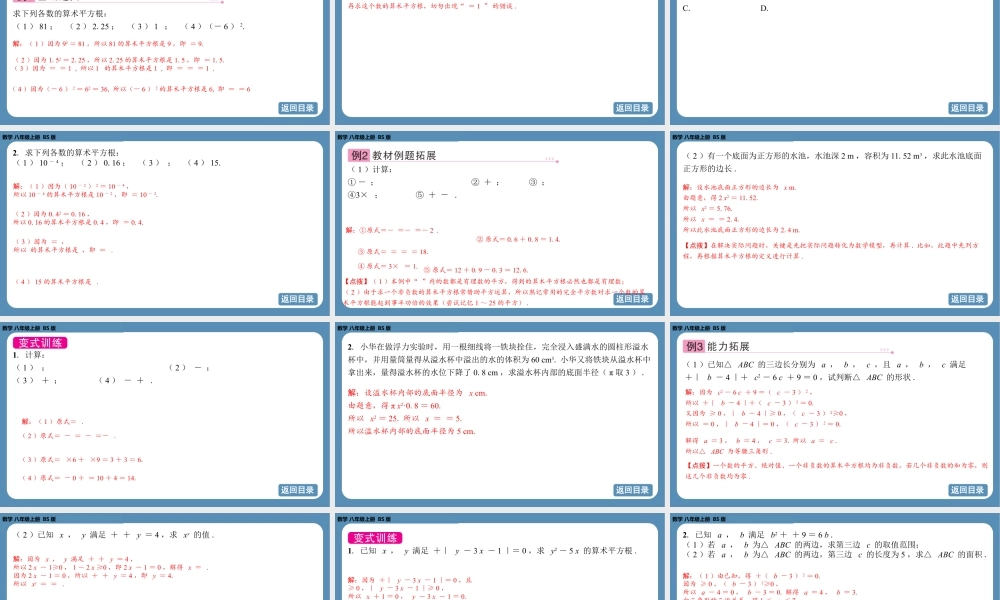Click the 【点拨】 marker on the 例2 slide

pos(355,280)
